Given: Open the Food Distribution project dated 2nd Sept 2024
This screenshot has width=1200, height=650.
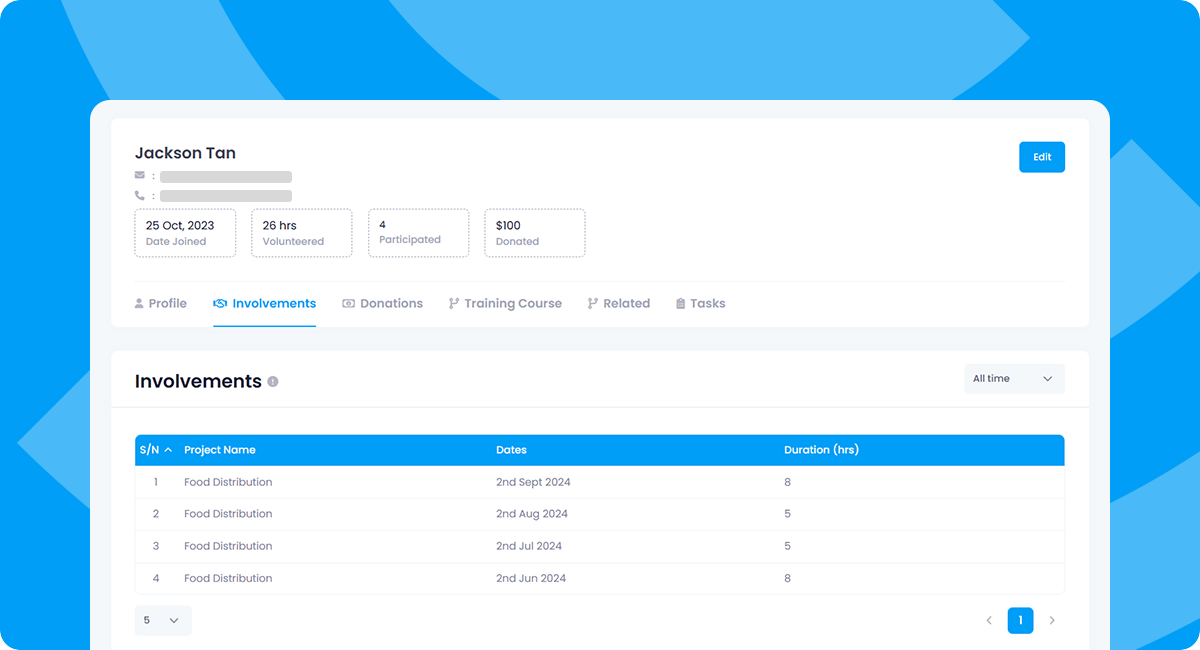Looking at the screenshot, I should point(226,481).
